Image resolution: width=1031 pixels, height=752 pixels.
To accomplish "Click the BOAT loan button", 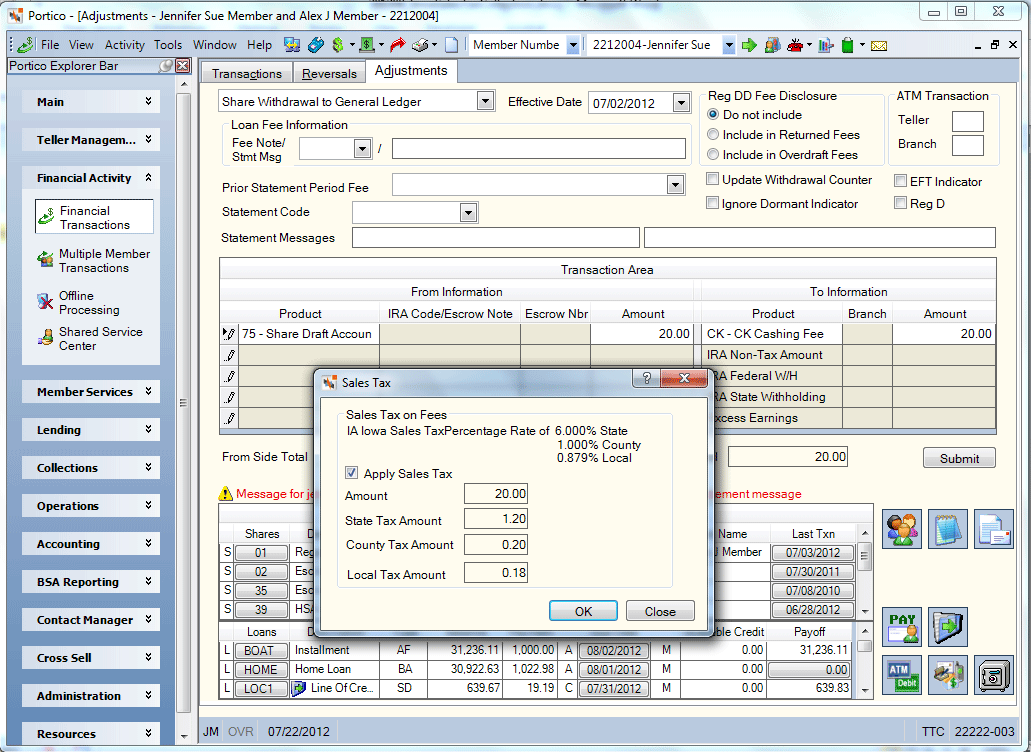I will tap(259, 650).
